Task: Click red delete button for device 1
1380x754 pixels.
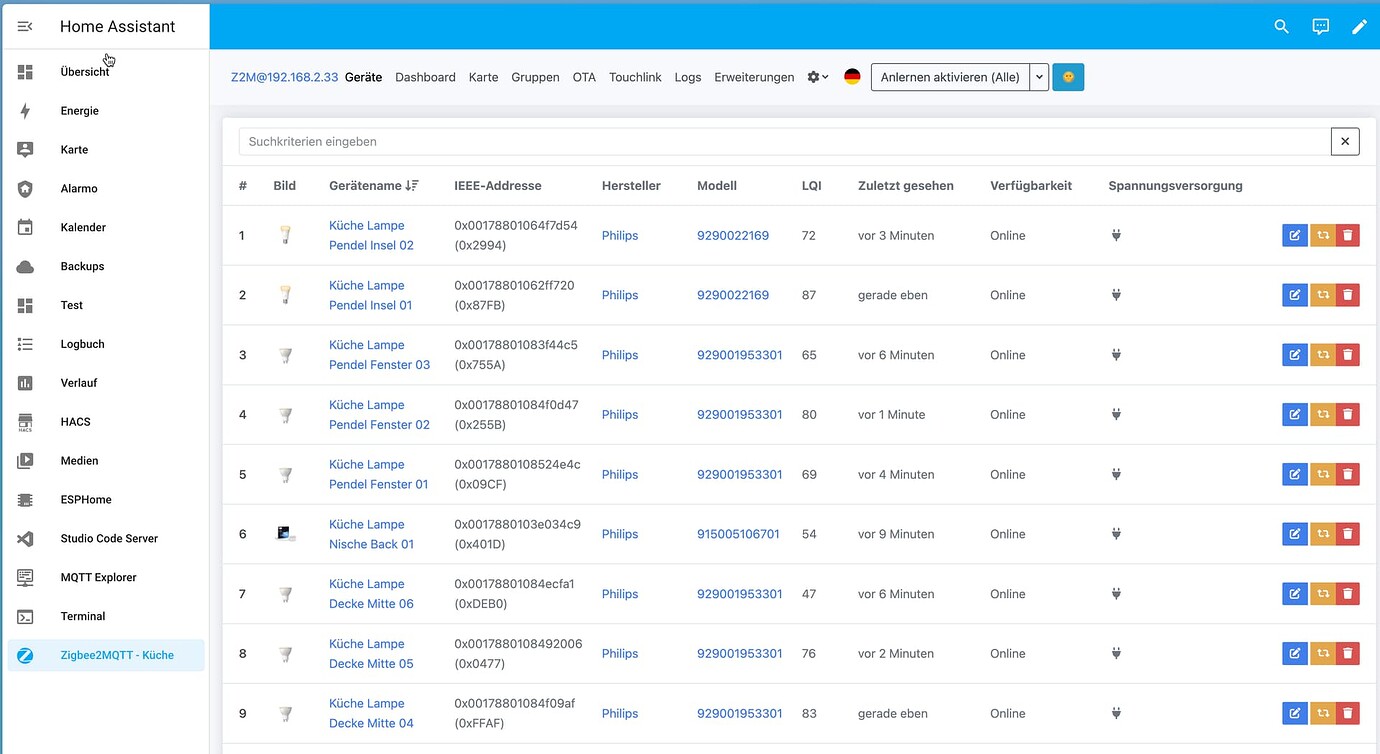Action: pyautogui.click(x=1347, y=236)
